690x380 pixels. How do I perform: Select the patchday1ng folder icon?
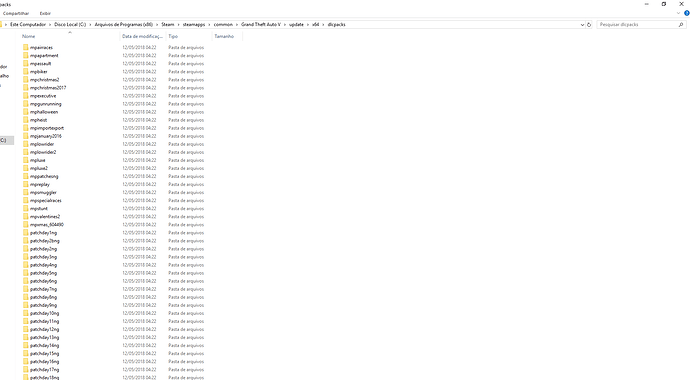(26, 233)
